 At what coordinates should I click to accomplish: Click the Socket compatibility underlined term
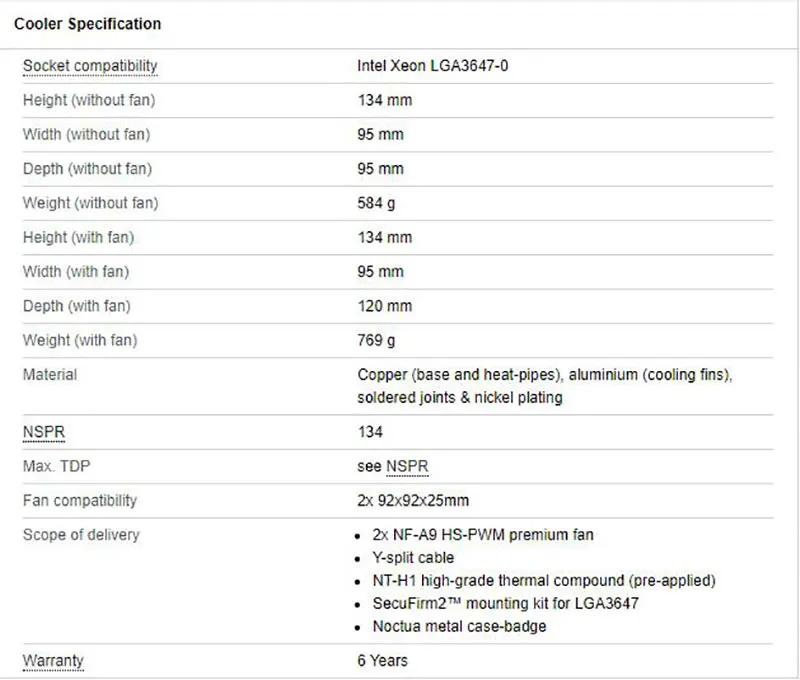click(90, 66)
